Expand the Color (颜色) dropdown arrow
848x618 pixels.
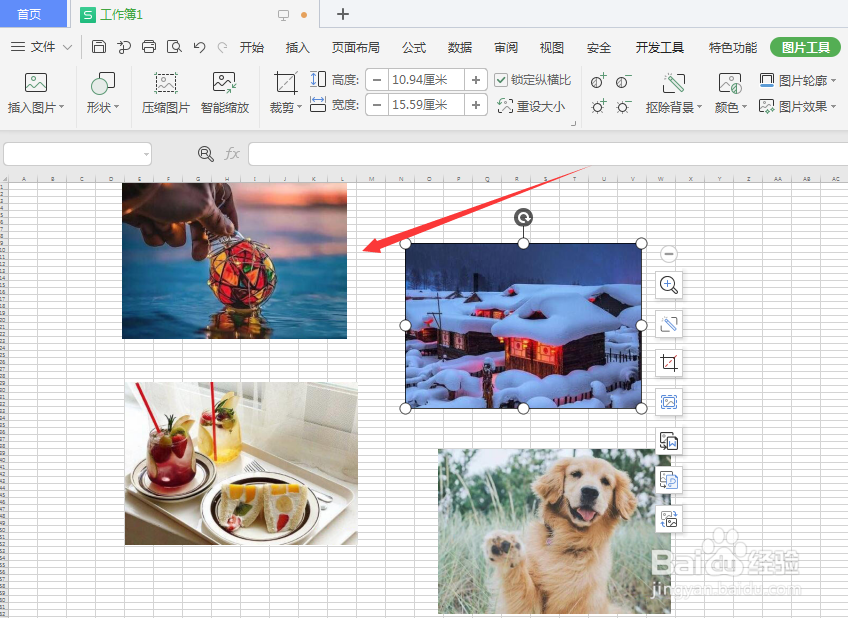pos(744,107)
